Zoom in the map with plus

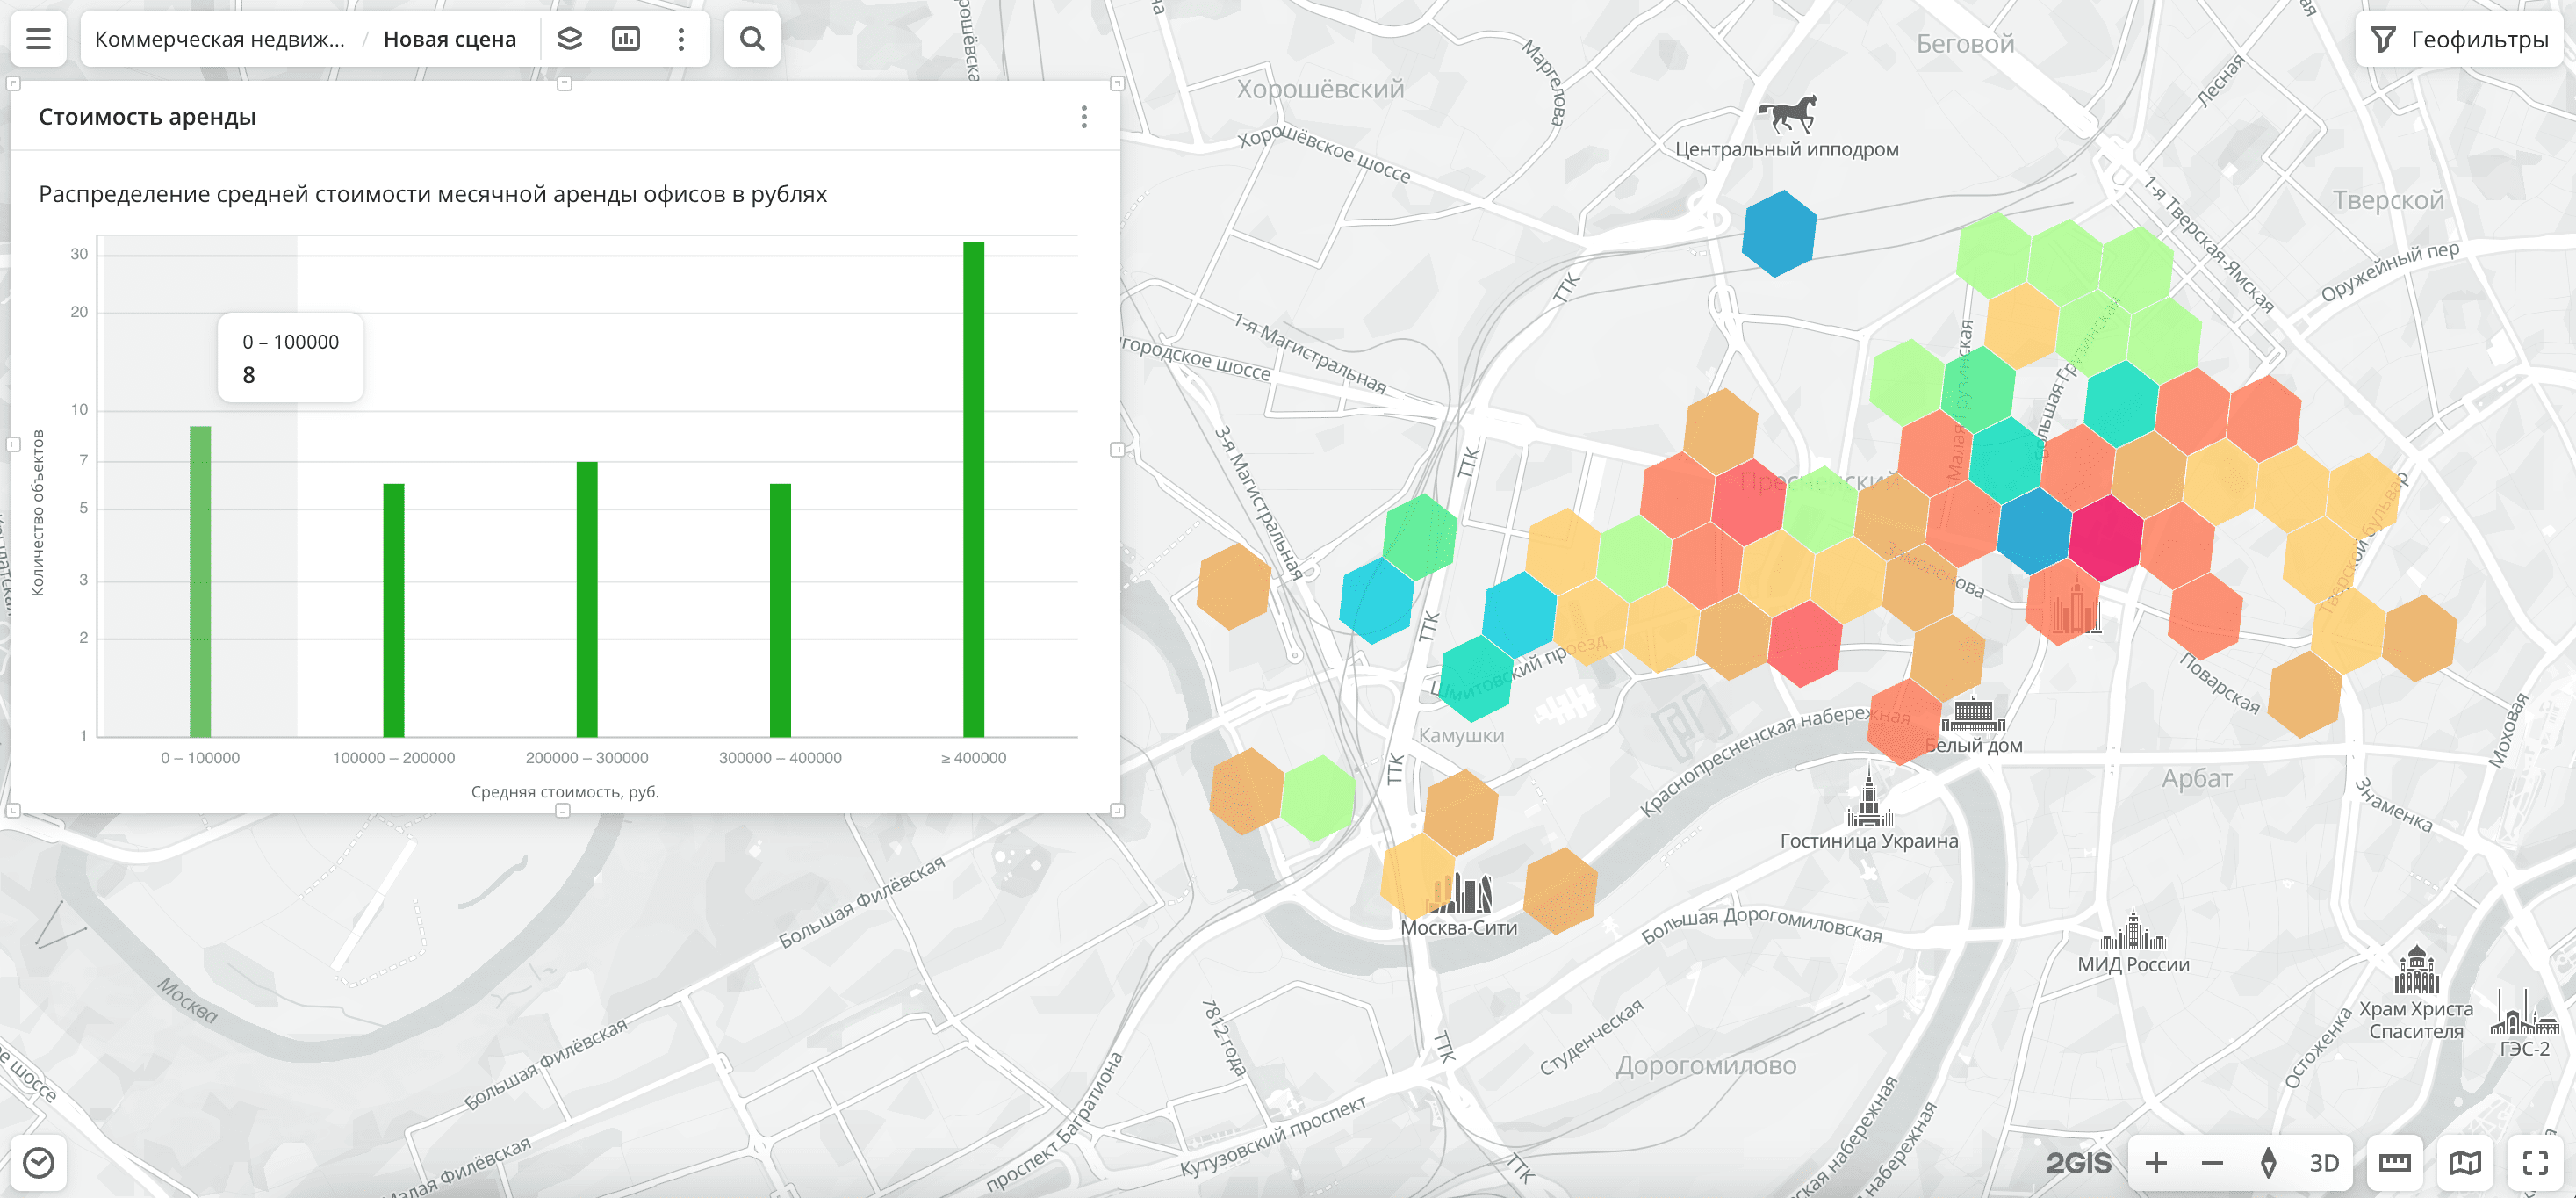(x=2156, y=1162)
